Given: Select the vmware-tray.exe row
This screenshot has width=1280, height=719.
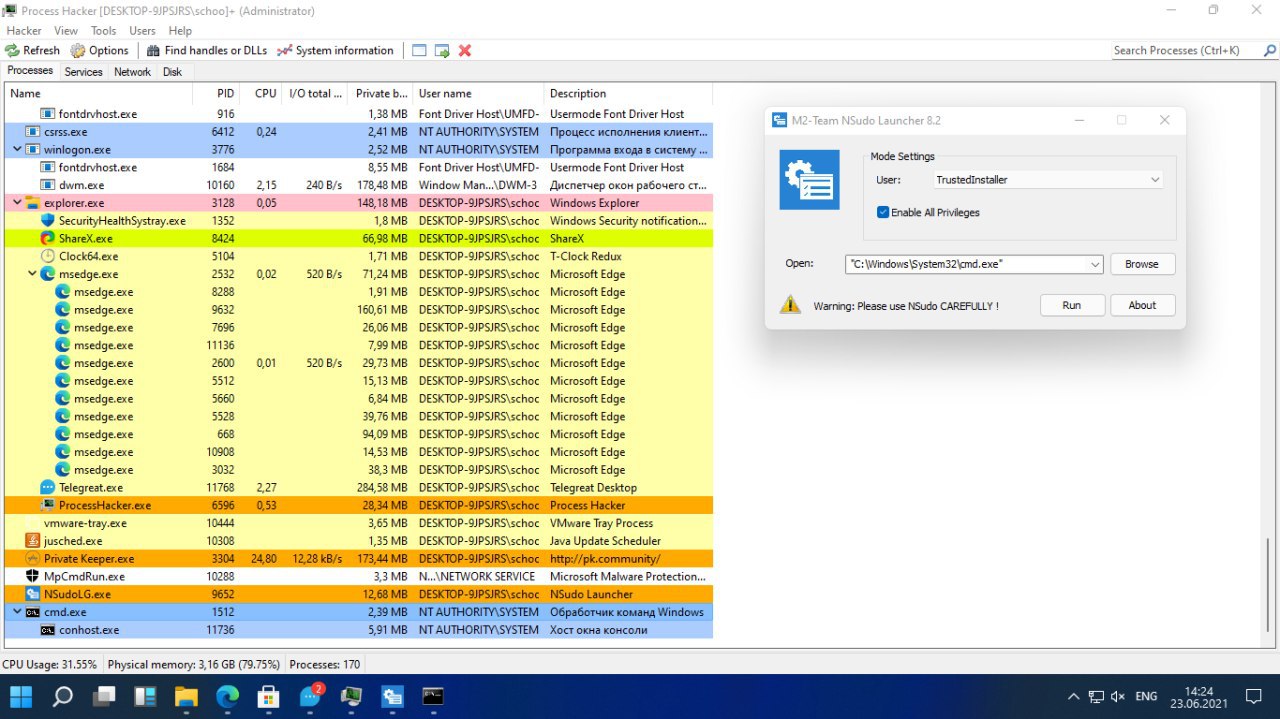Looking at the screenshot, I should coord(359,523).
